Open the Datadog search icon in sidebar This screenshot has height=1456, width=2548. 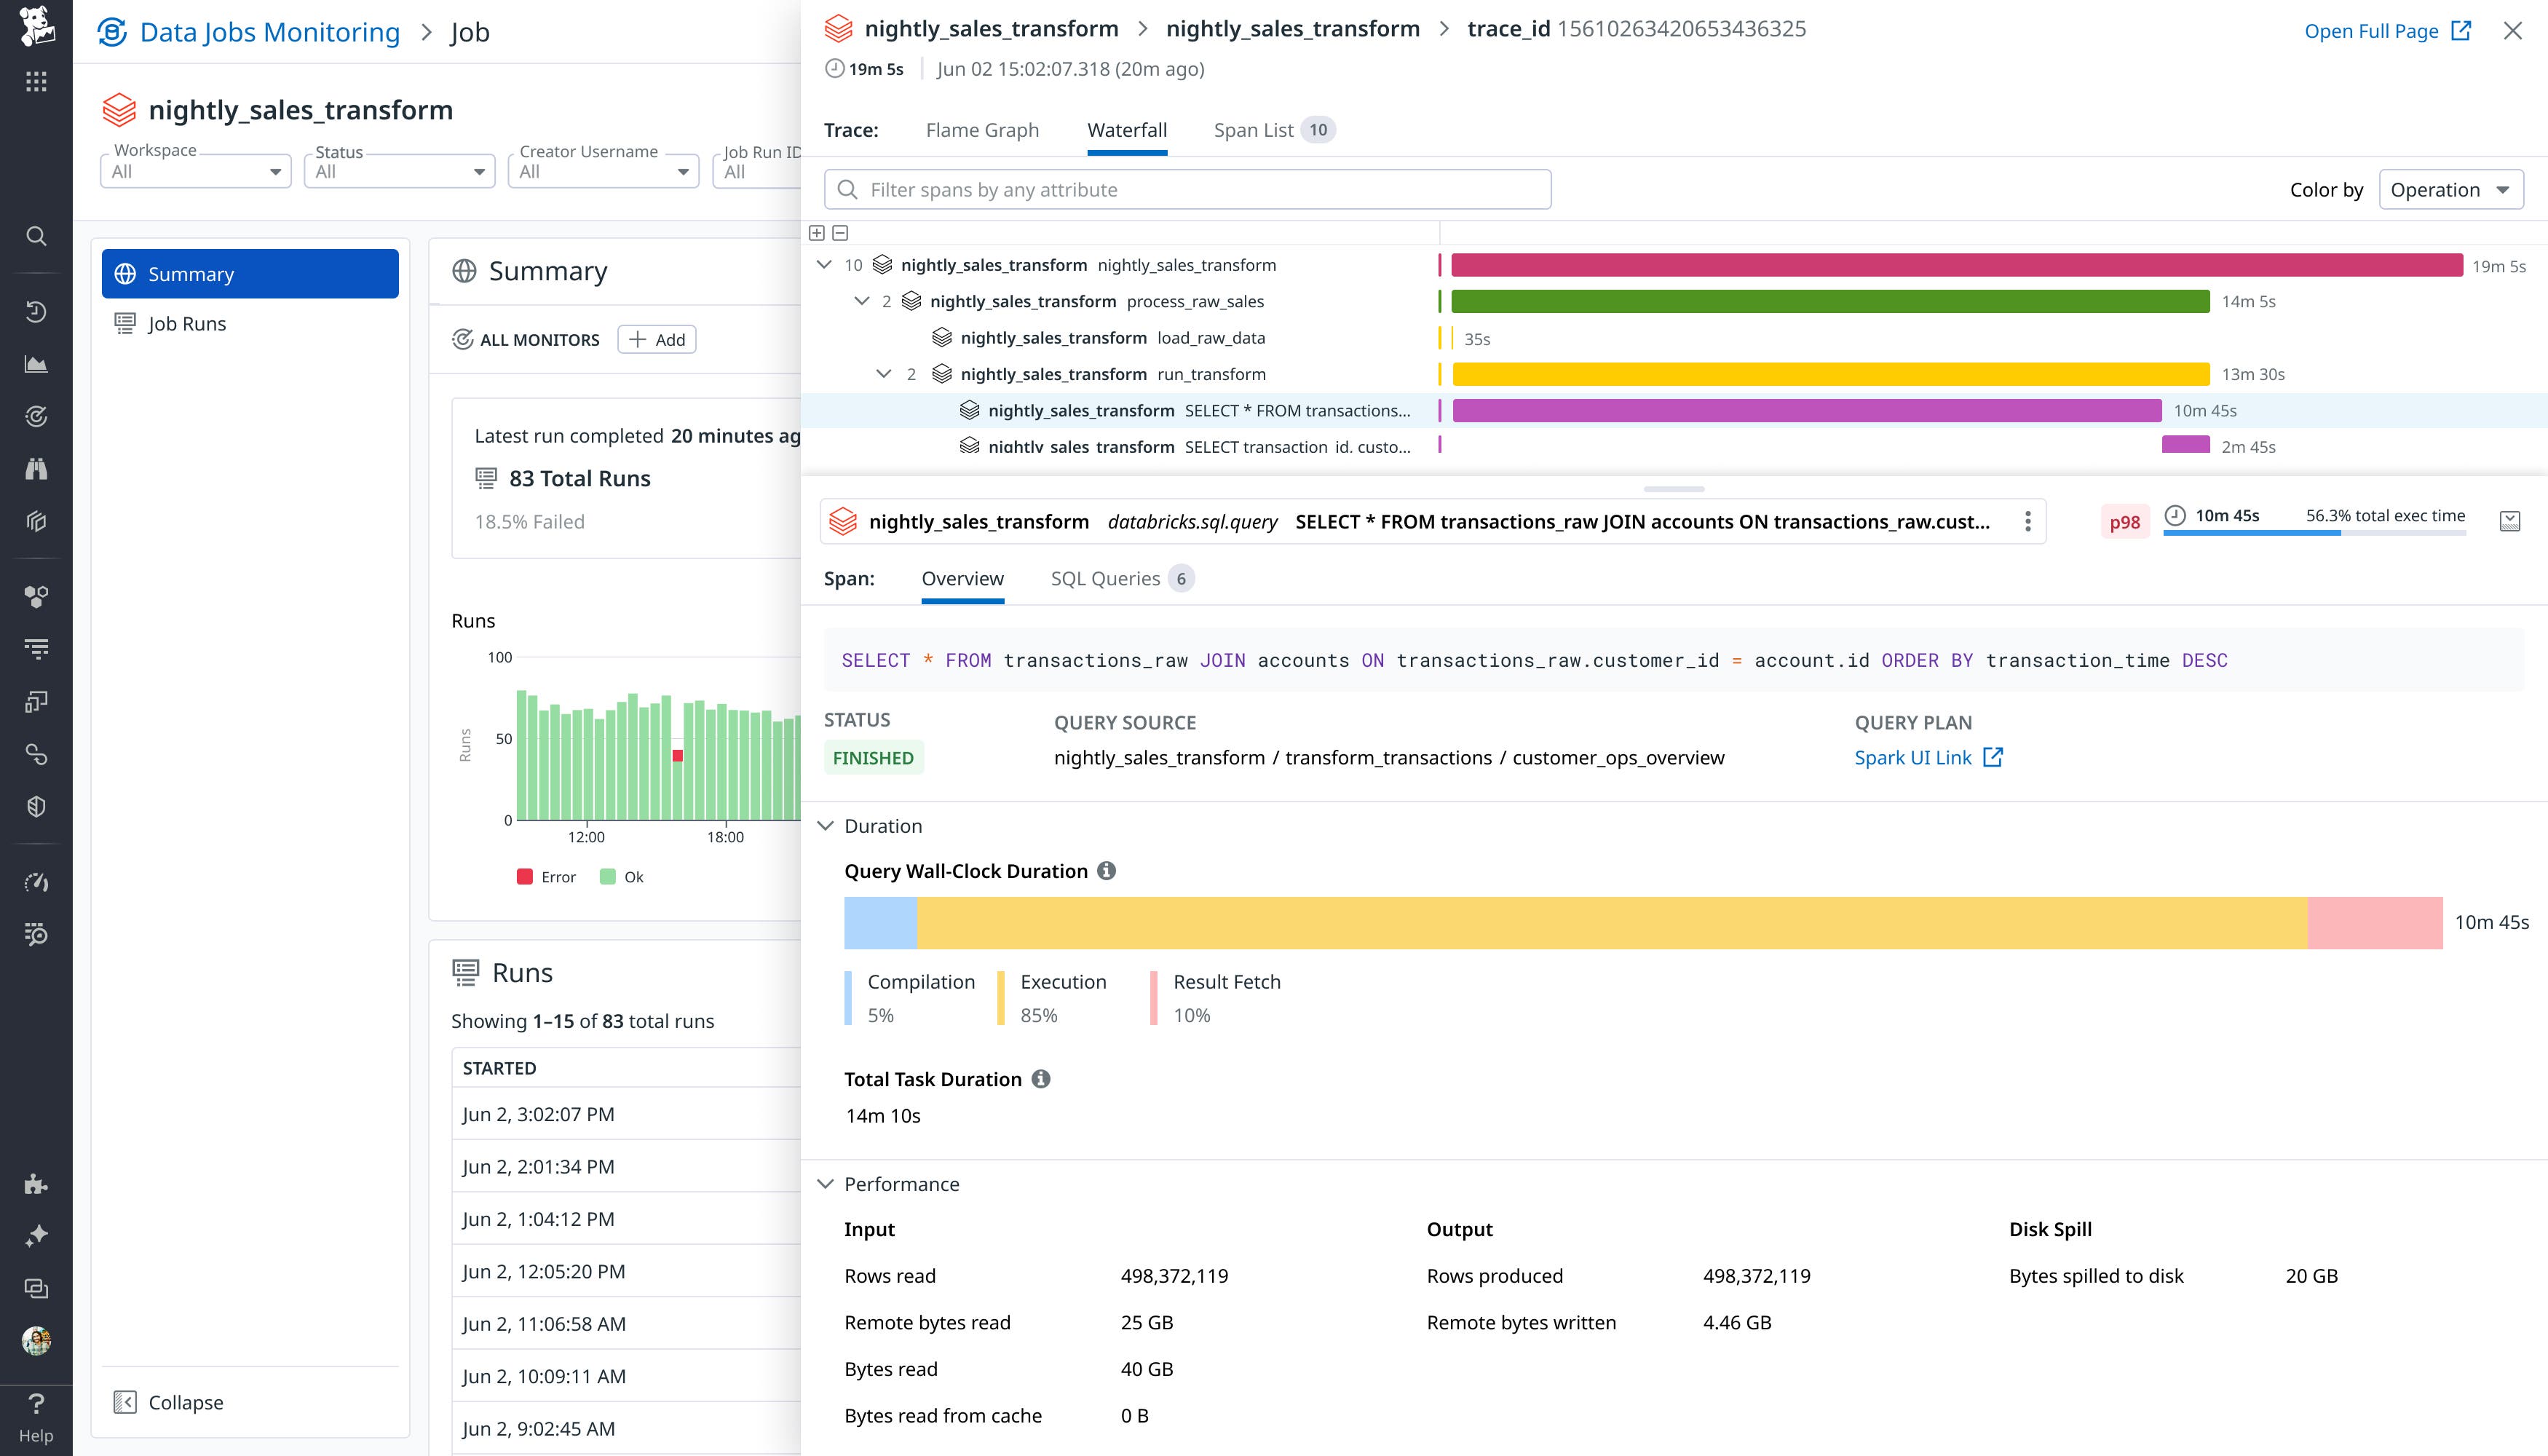(36, 236)
